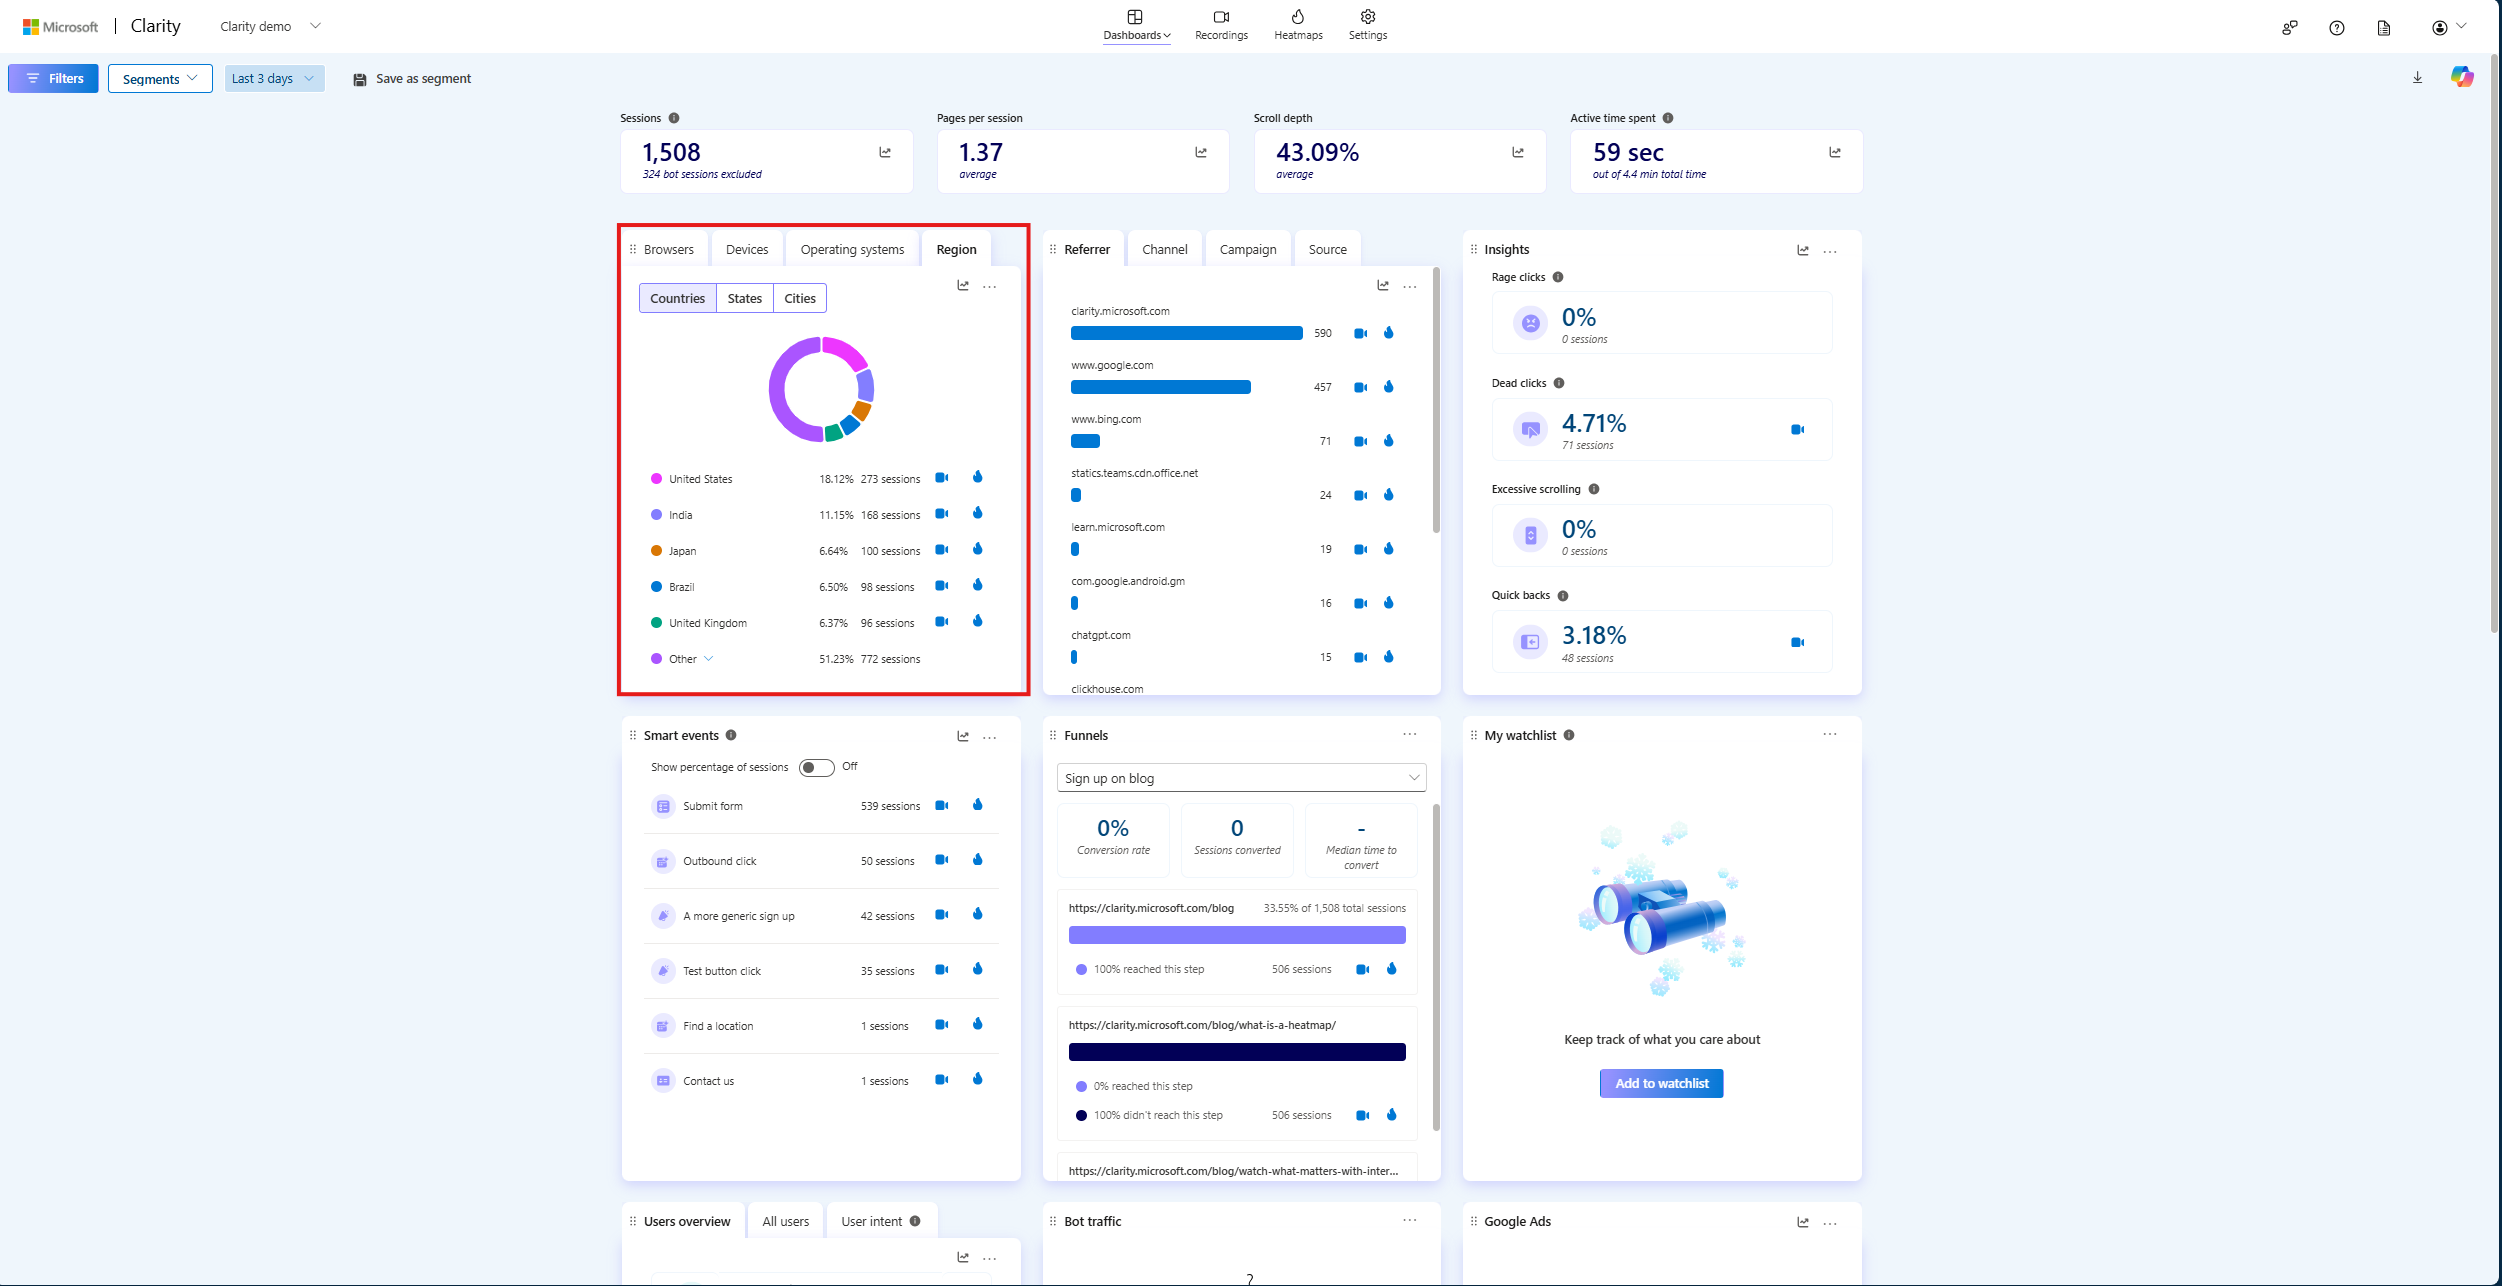Change the Last 3 days date range
The image size is (2502, 1286).
click(274, 79)
